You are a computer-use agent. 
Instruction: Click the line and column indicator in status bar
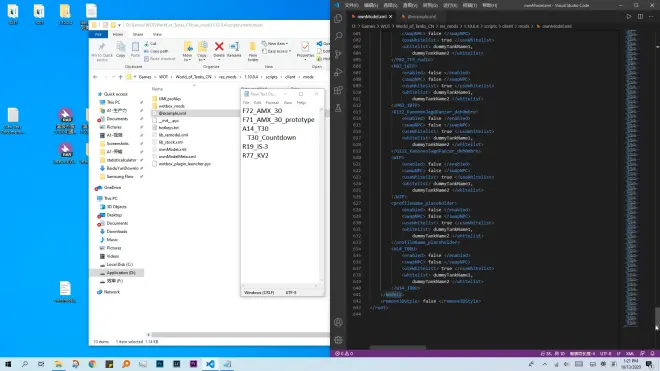553,354
